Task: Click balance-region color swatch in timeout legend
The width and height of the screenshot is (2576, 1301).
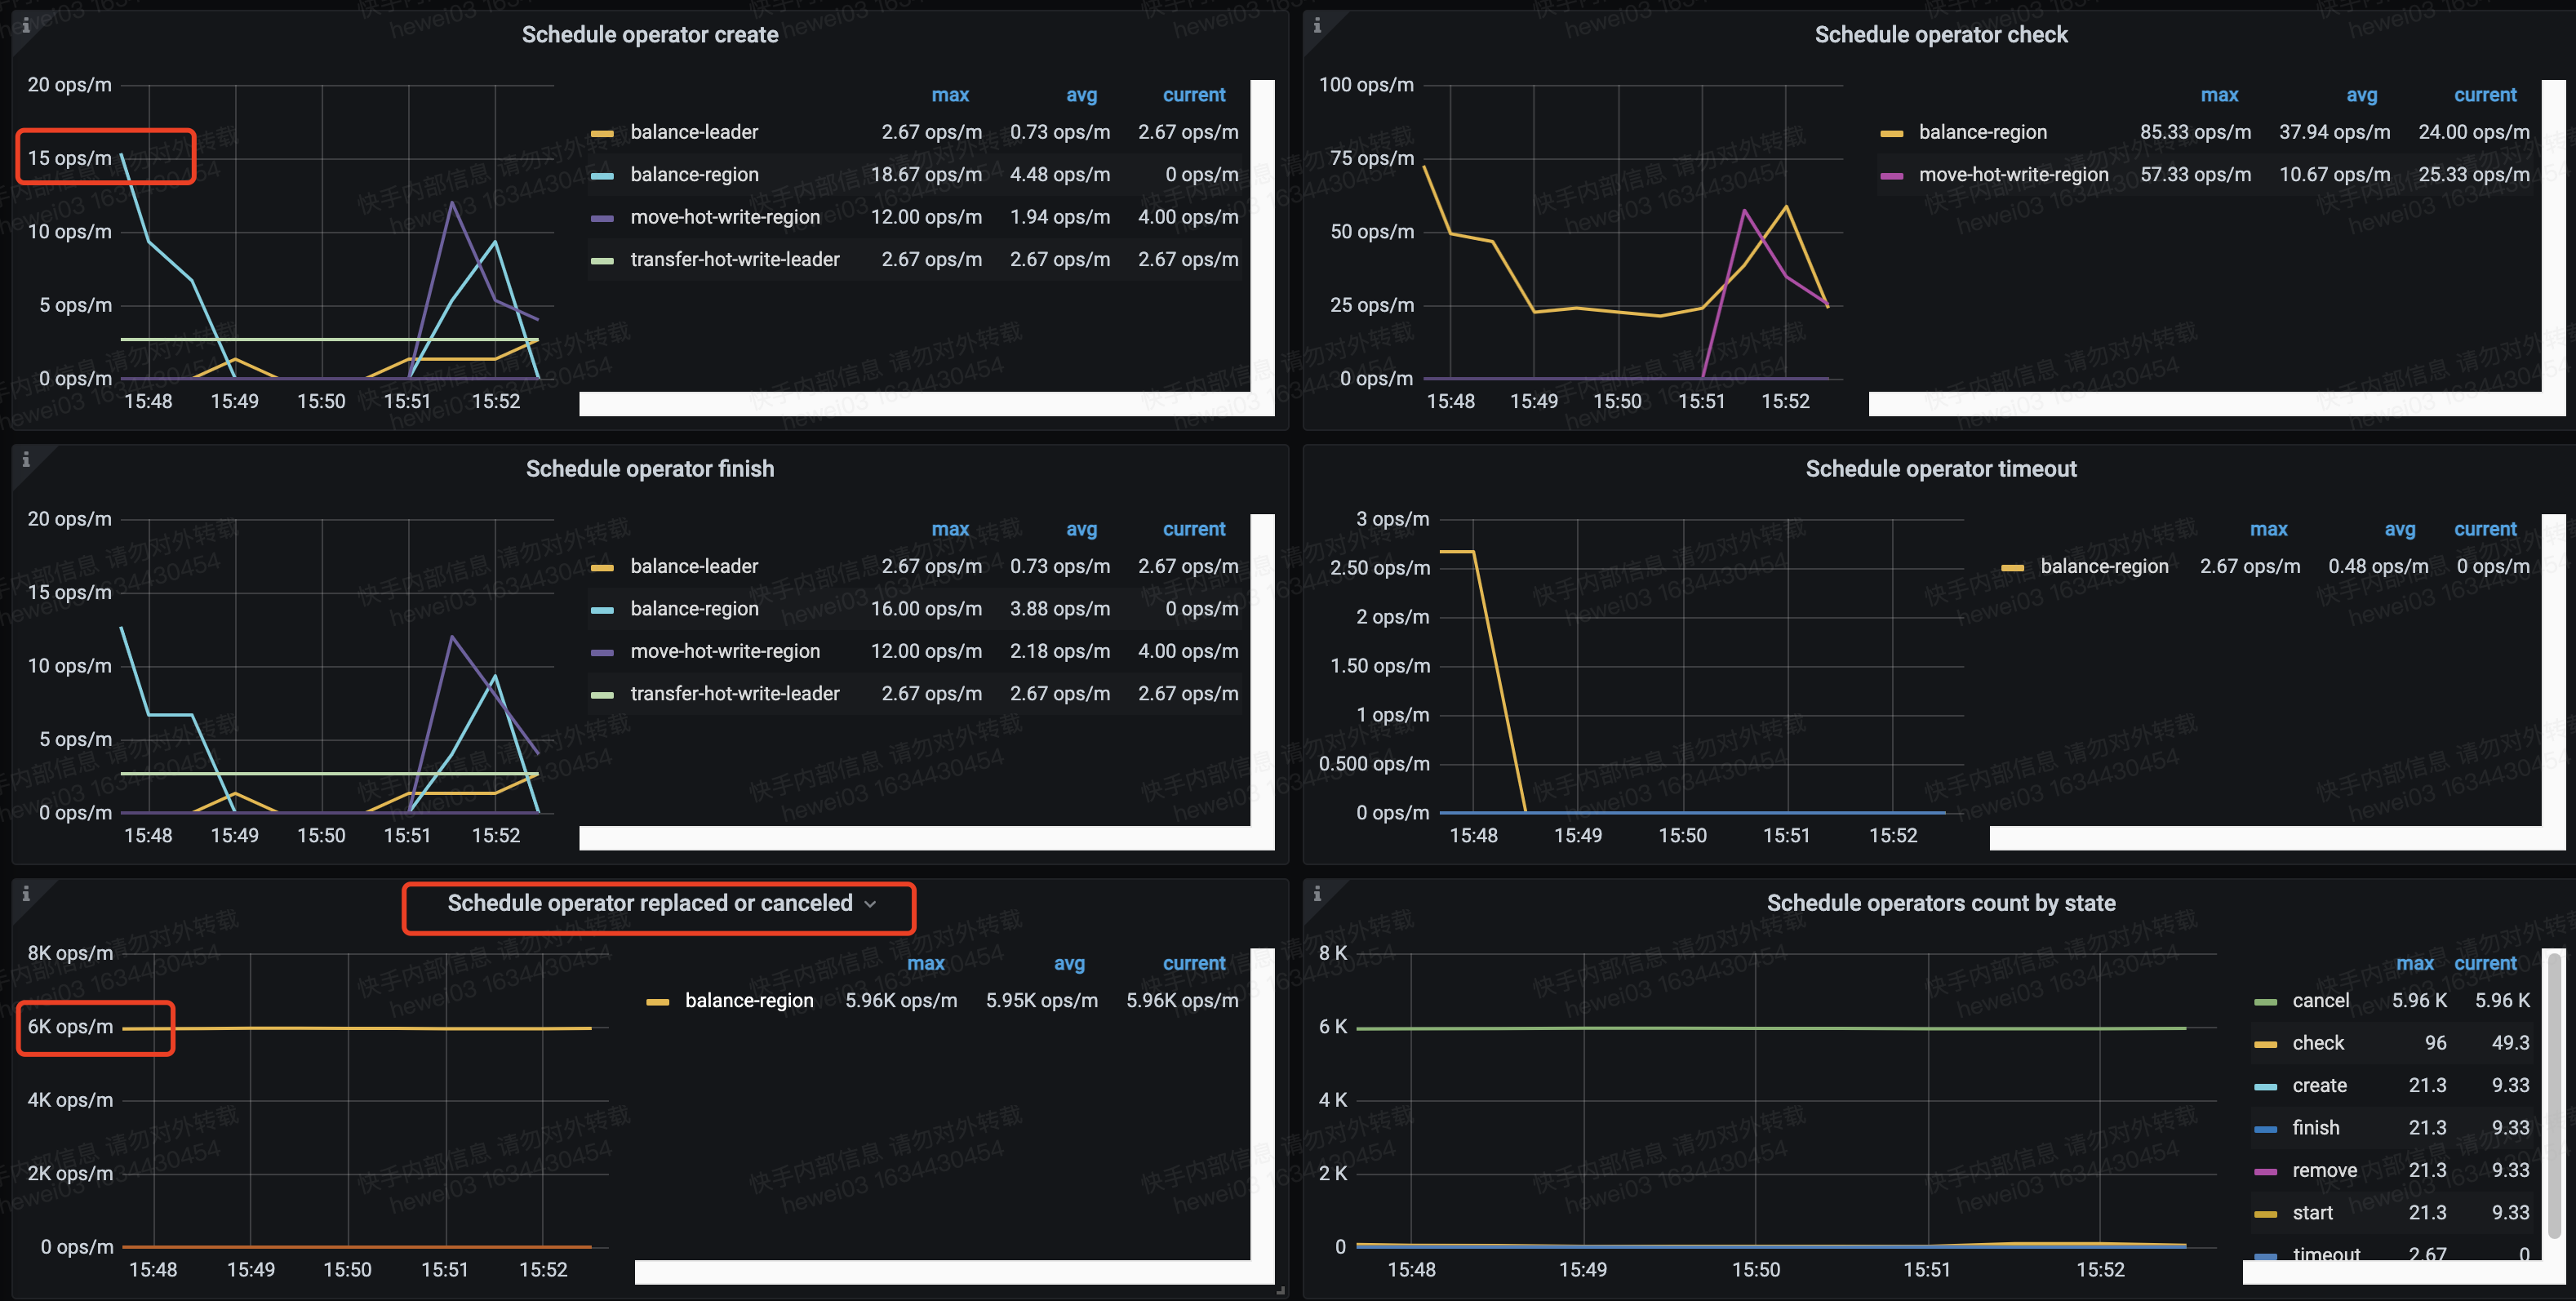Action: point(2012,568)
